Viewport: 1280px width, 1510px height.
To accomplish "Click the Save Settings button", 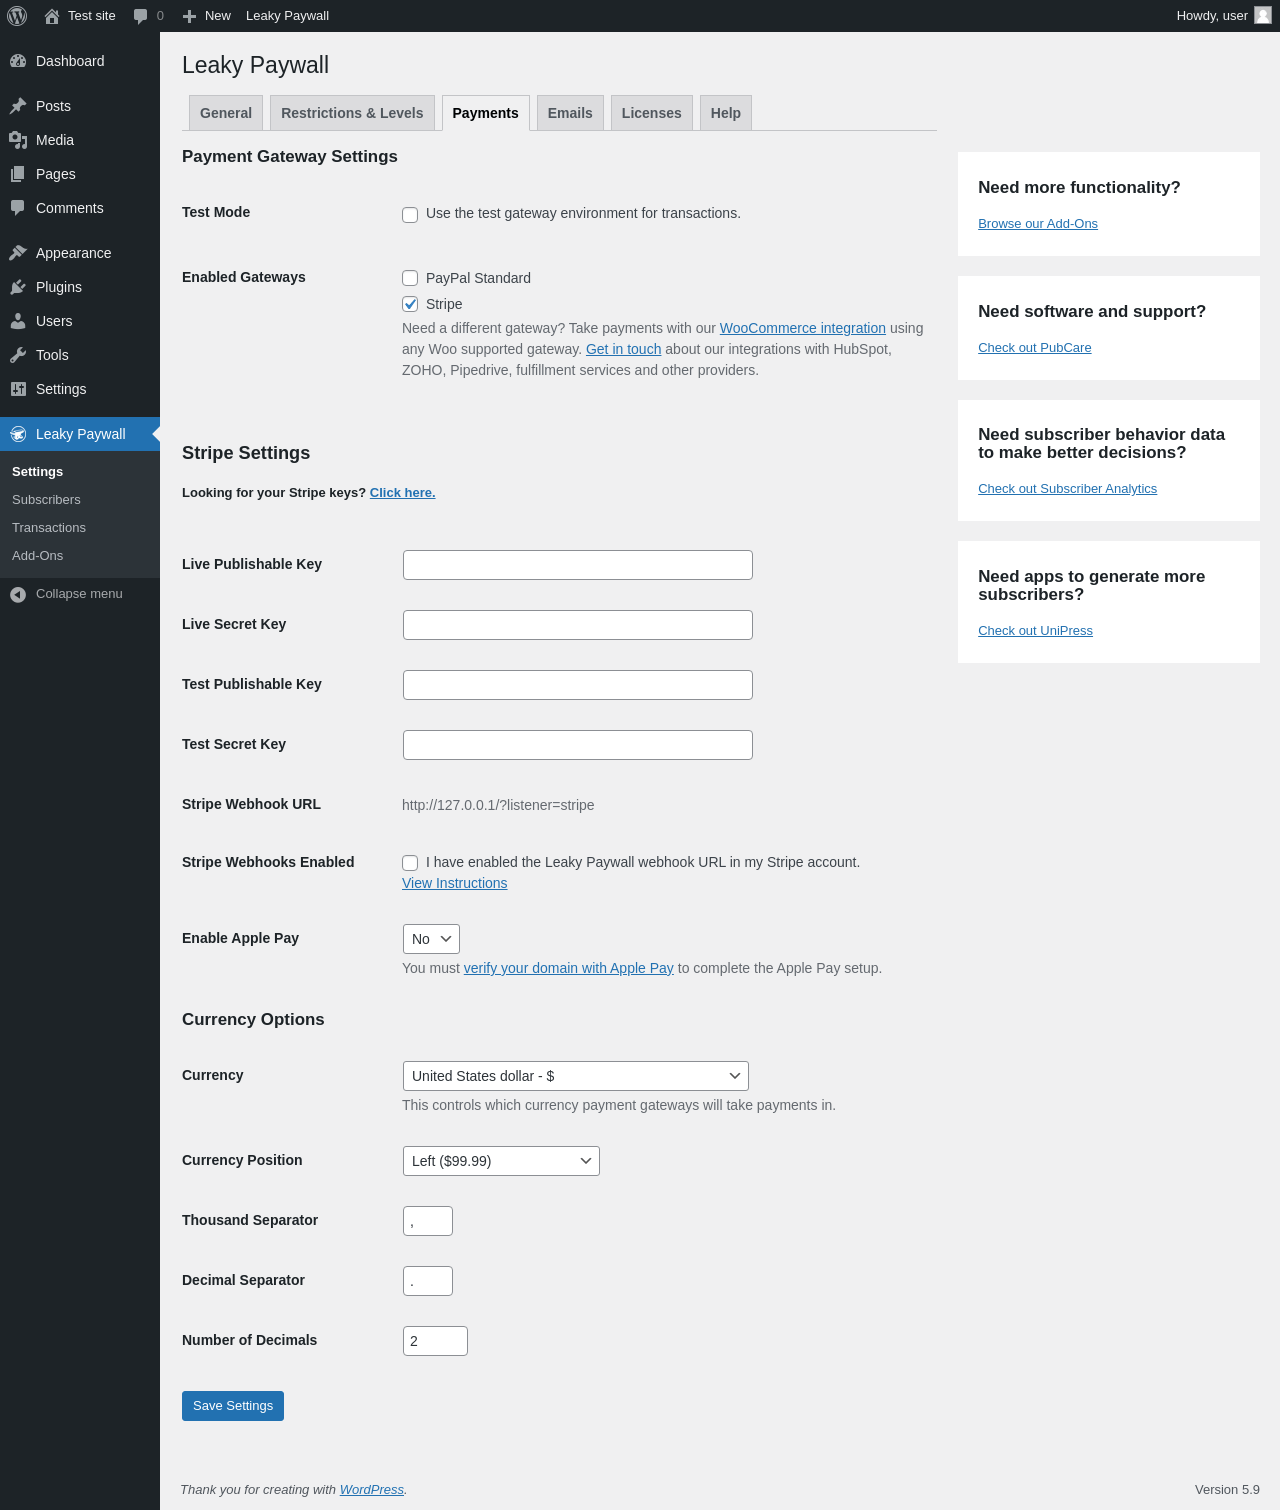I will pyautogui.click(x=233, y=1406).
